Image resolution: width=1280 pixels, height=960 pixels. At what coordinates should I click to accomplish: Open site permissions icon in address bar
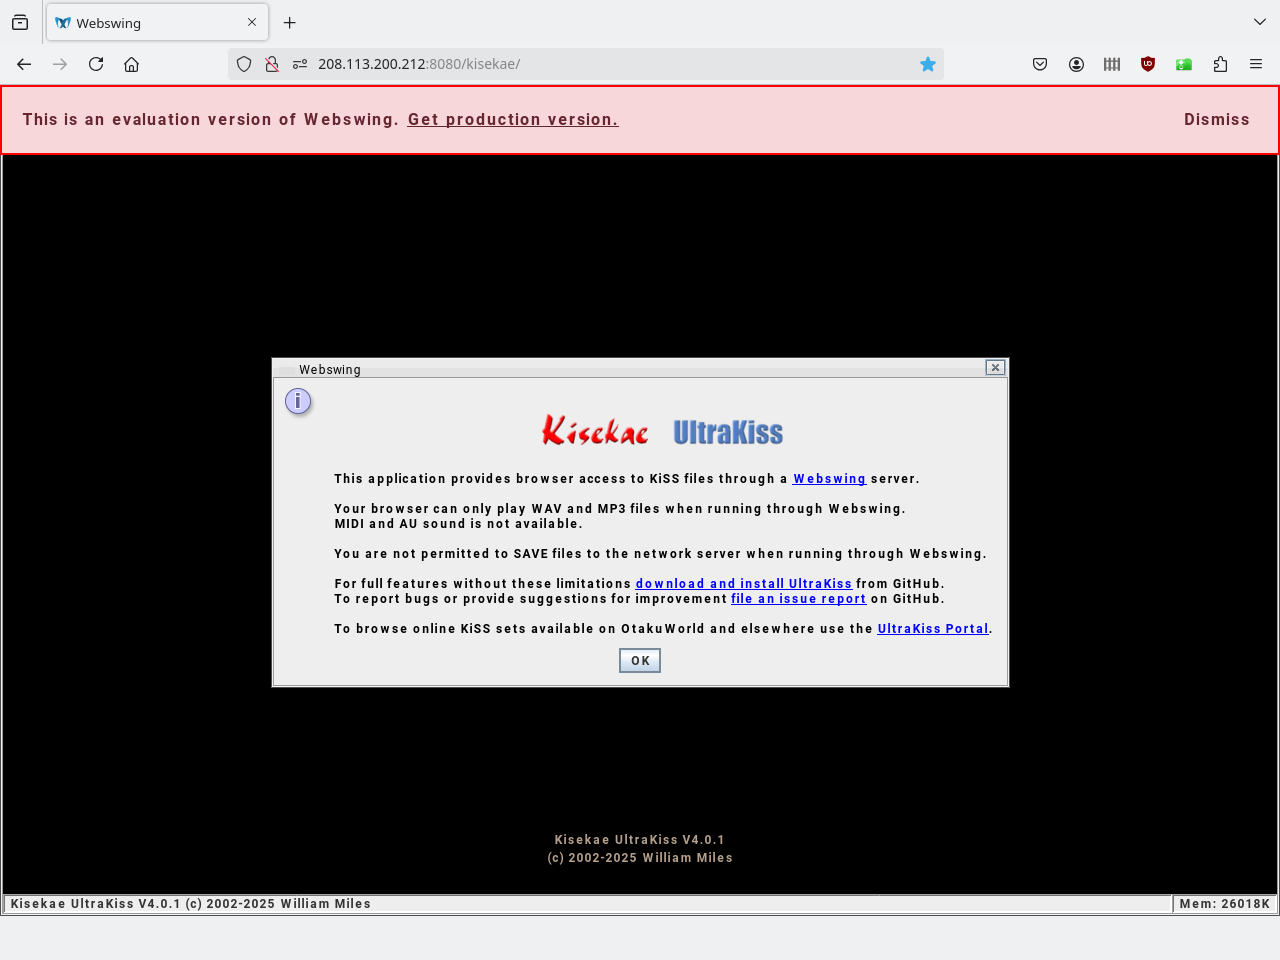299,64
